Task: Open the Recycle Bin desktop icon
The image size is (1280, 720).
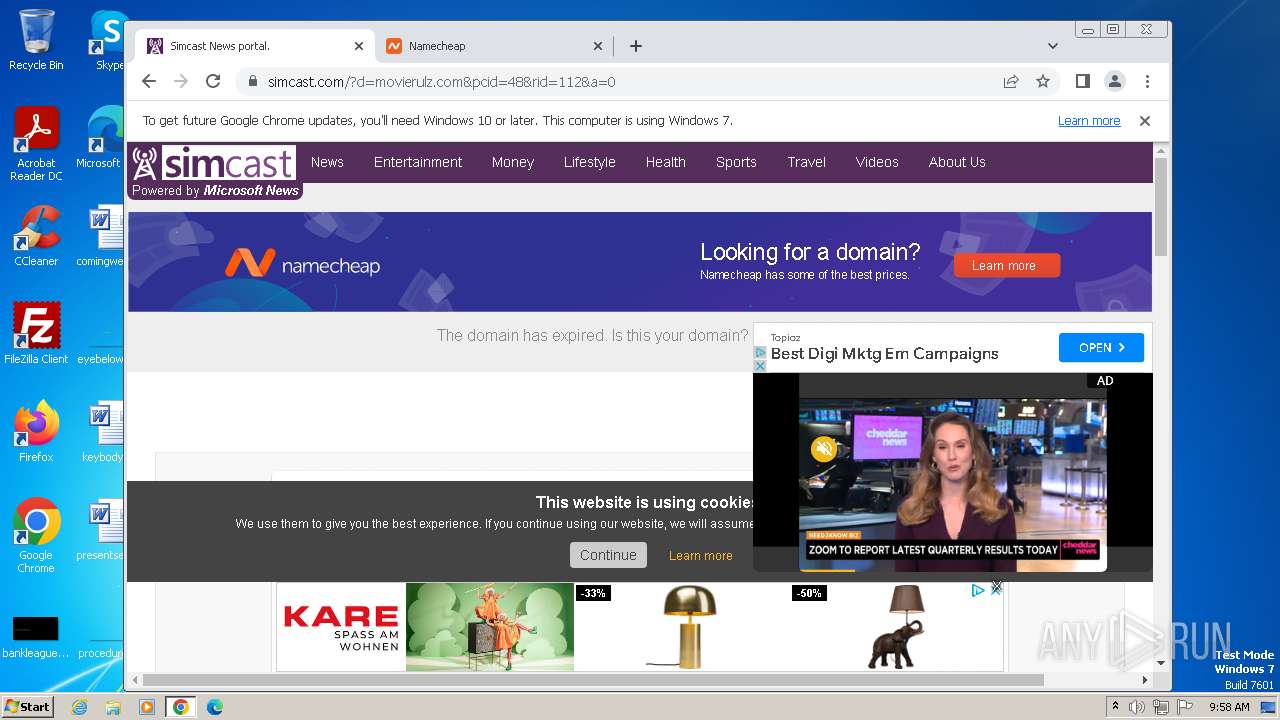Action: point(36,40)
